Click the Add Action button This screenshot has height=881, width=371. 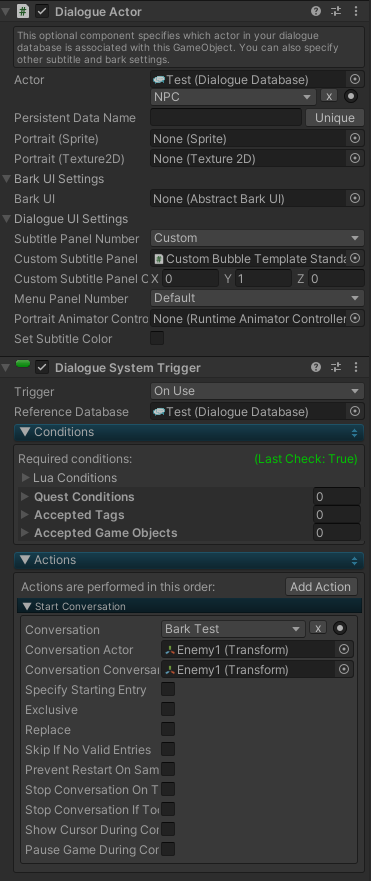(321, 587)
